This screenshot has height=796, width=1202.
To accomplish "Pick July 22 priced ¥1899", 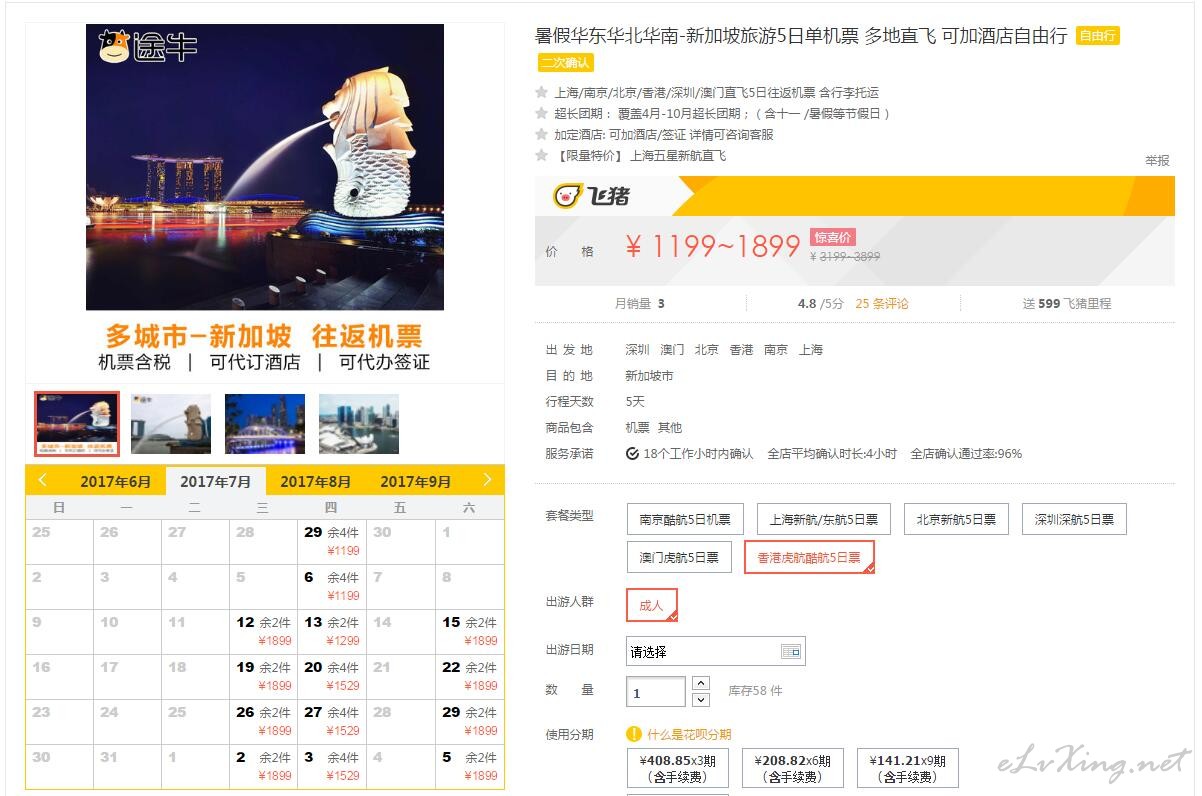I will (470, 676).
